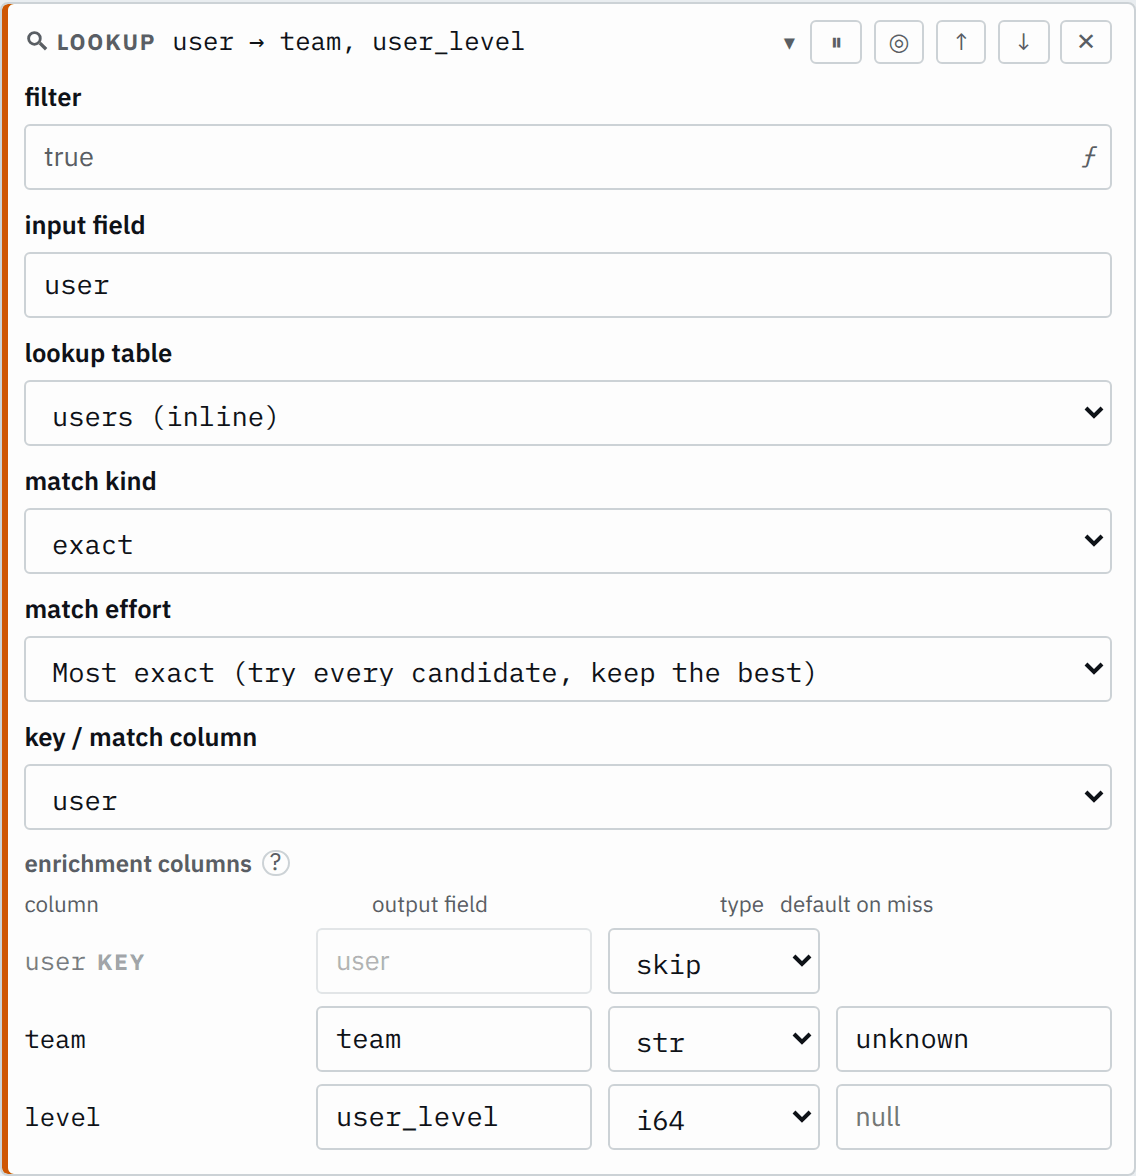Open the match kind dropdown set to exact
1136x1176 pixels.
click(568, 542)
